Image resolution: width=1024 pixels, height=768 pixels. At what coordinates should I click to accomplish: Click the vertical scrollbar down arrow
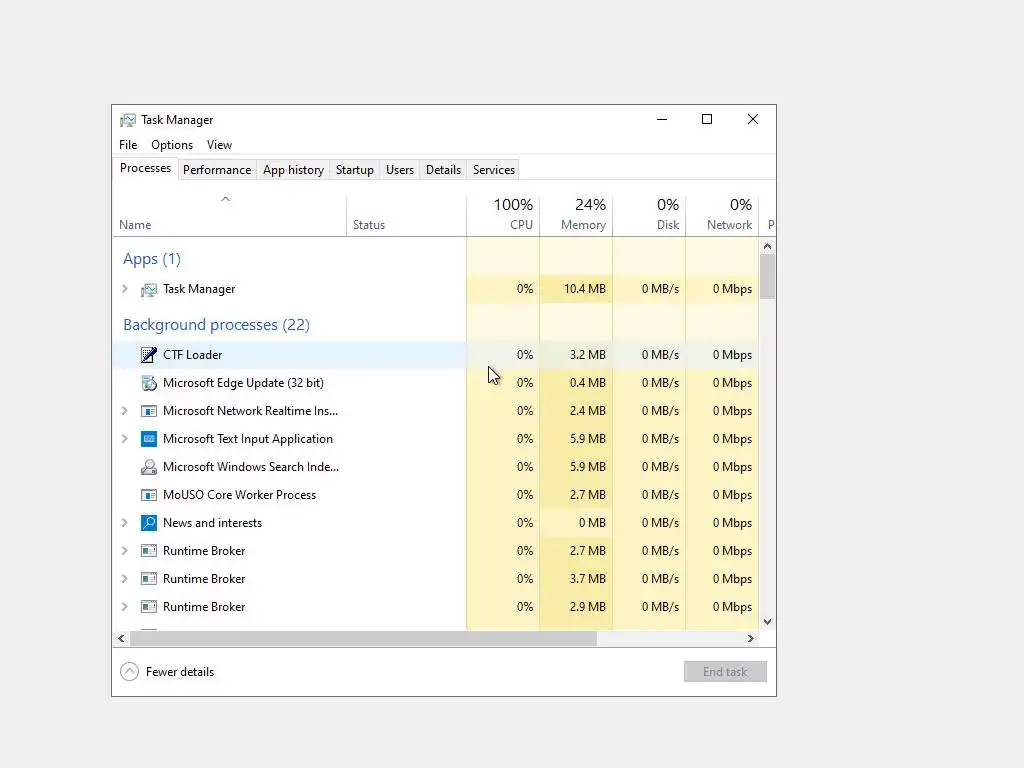(x=767, y=622)
